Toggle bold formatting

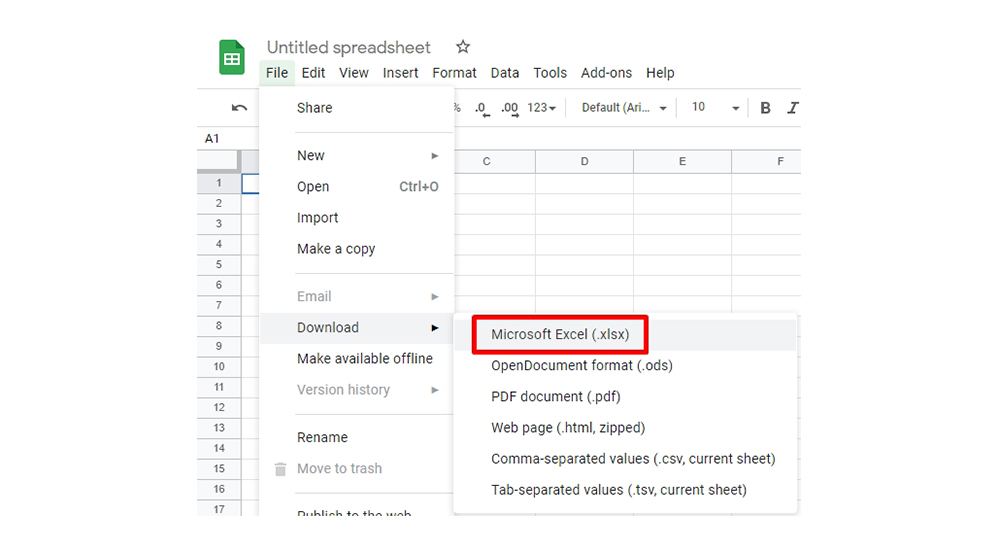[x=765, y=108]
